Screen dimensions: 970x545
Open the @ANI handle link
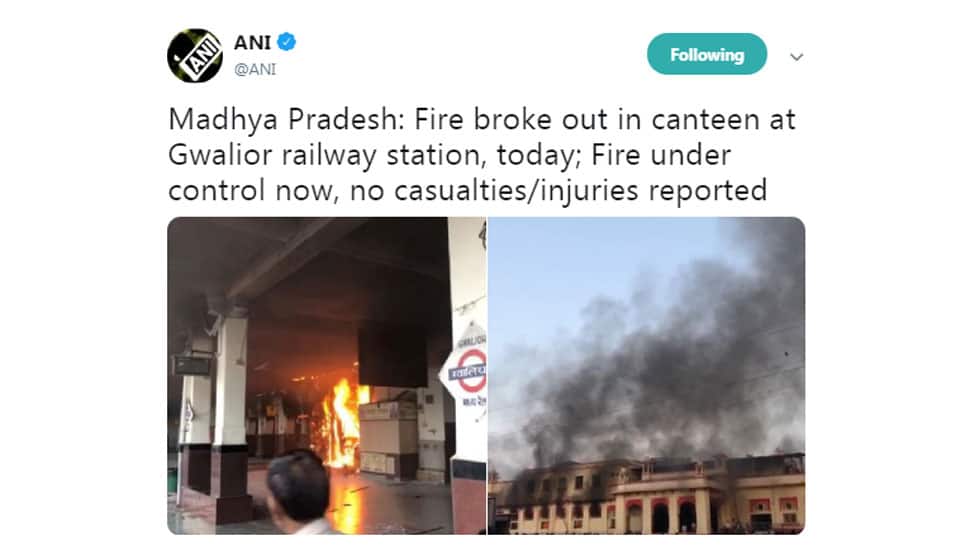tap(255, 69)
